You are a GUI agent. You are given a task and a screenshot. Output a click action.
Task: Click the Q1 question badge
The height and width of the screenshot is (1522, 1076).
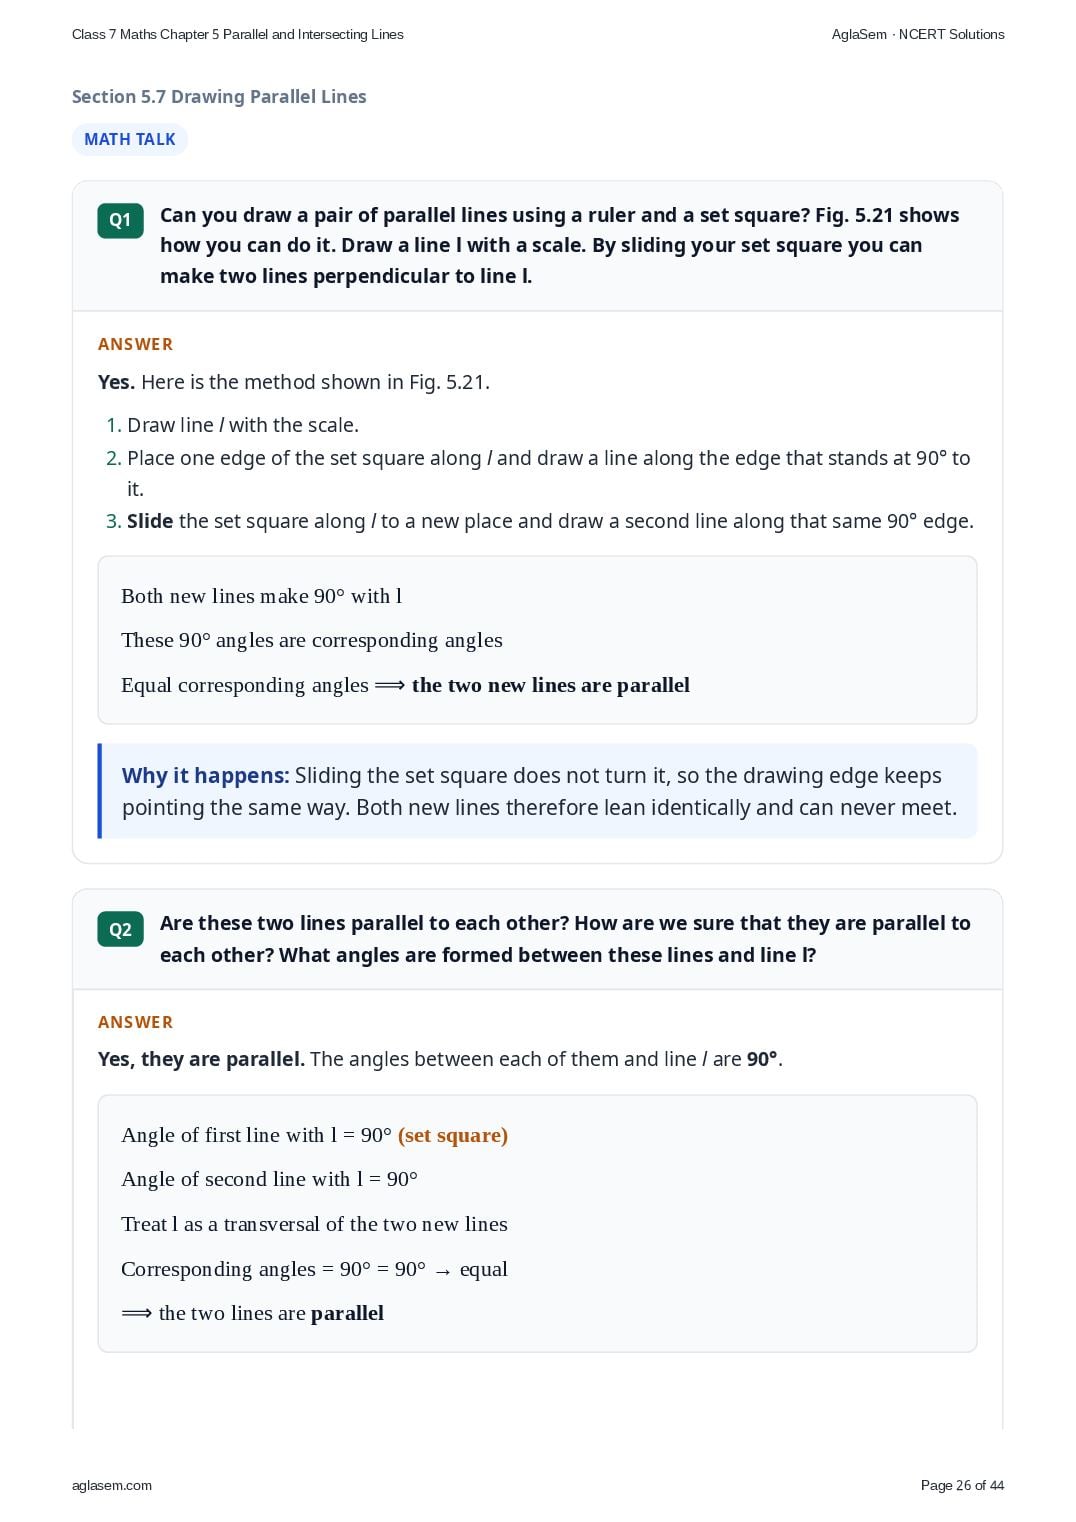coord(120,221)
